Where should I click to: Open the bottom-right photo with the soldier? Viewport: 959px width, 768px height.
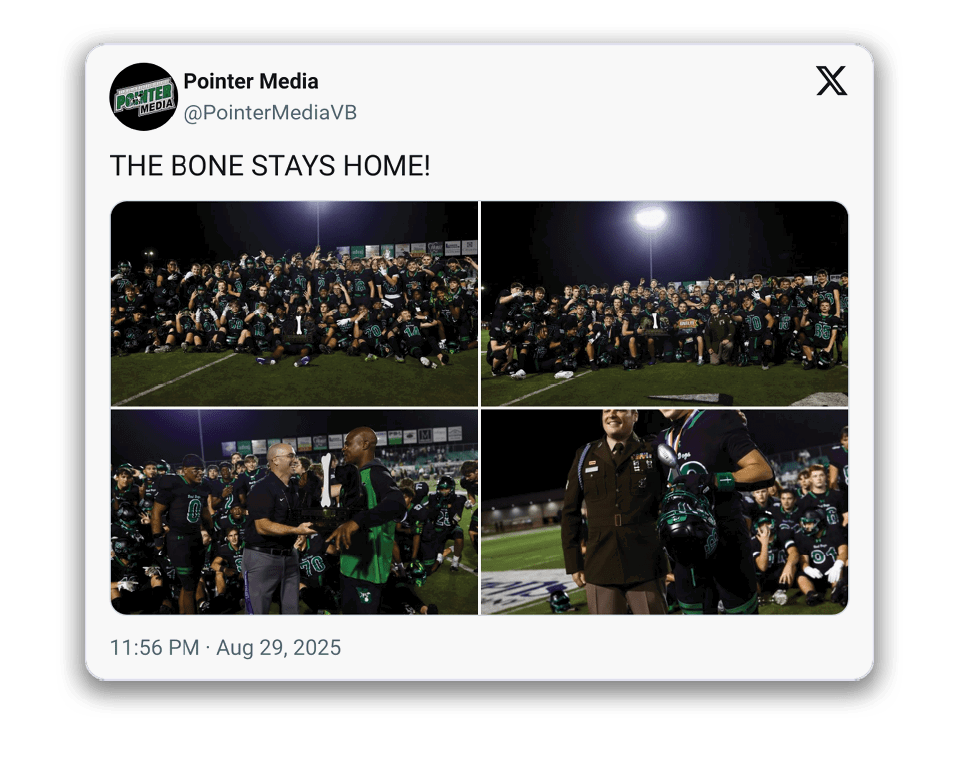[664, 512]
